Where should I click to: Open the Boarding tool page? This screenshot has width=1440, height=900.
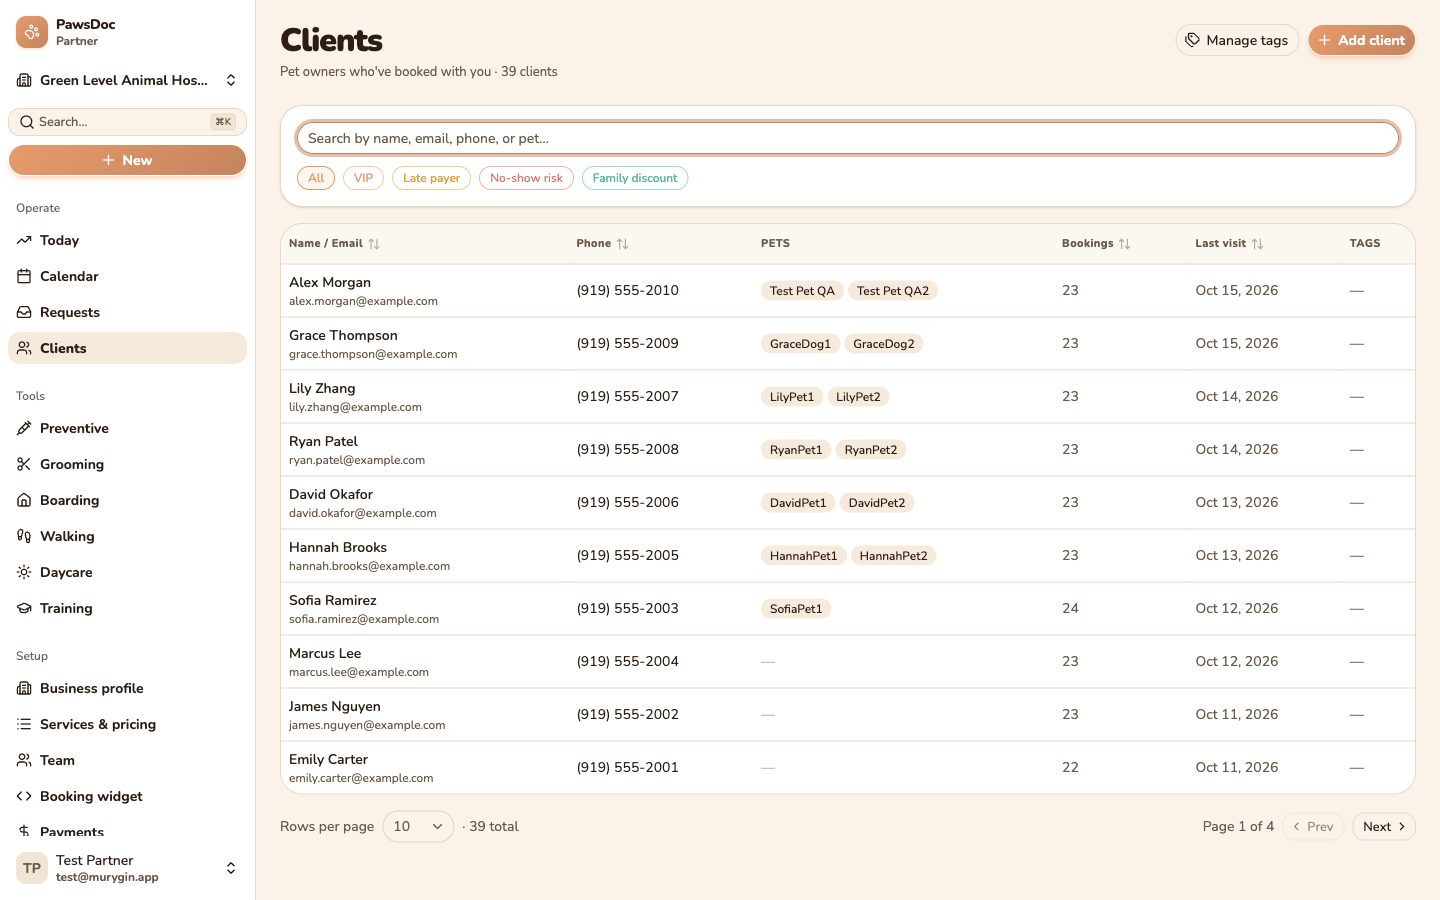[127, 500]
